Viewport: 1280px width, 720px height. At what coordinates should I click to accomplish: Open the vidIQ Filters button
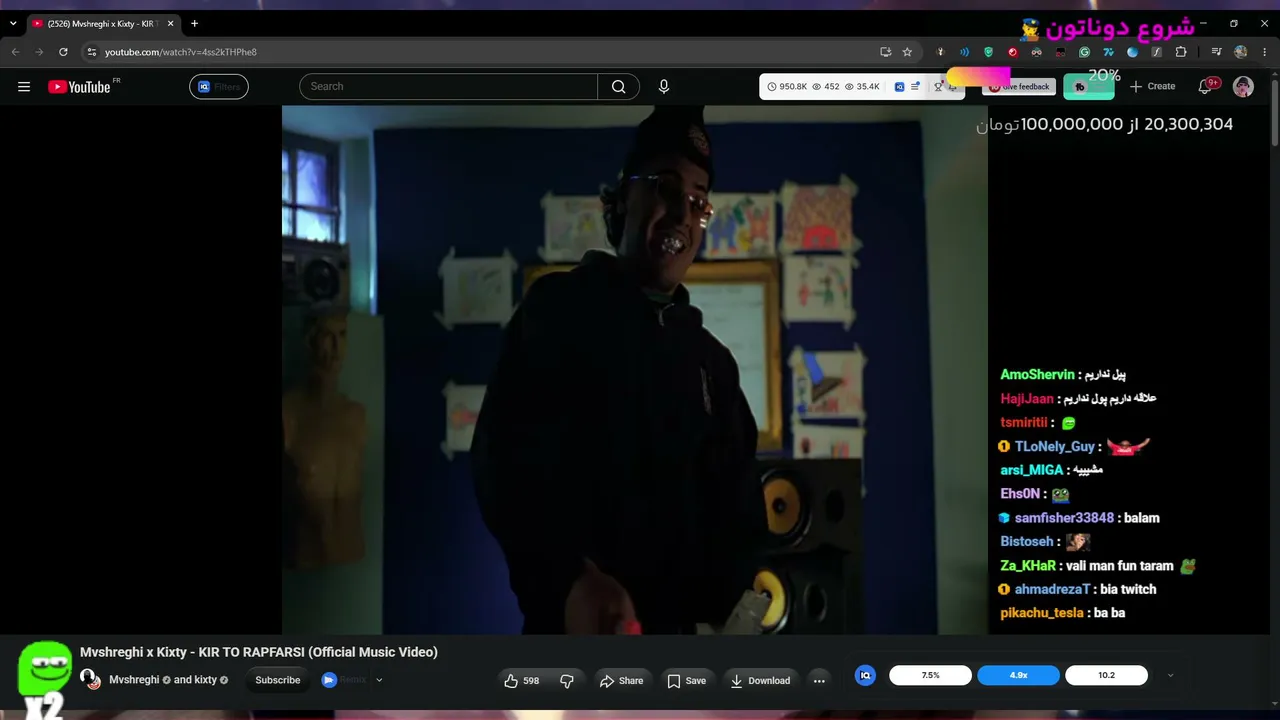pyautogui.click(x=219, y=87)
